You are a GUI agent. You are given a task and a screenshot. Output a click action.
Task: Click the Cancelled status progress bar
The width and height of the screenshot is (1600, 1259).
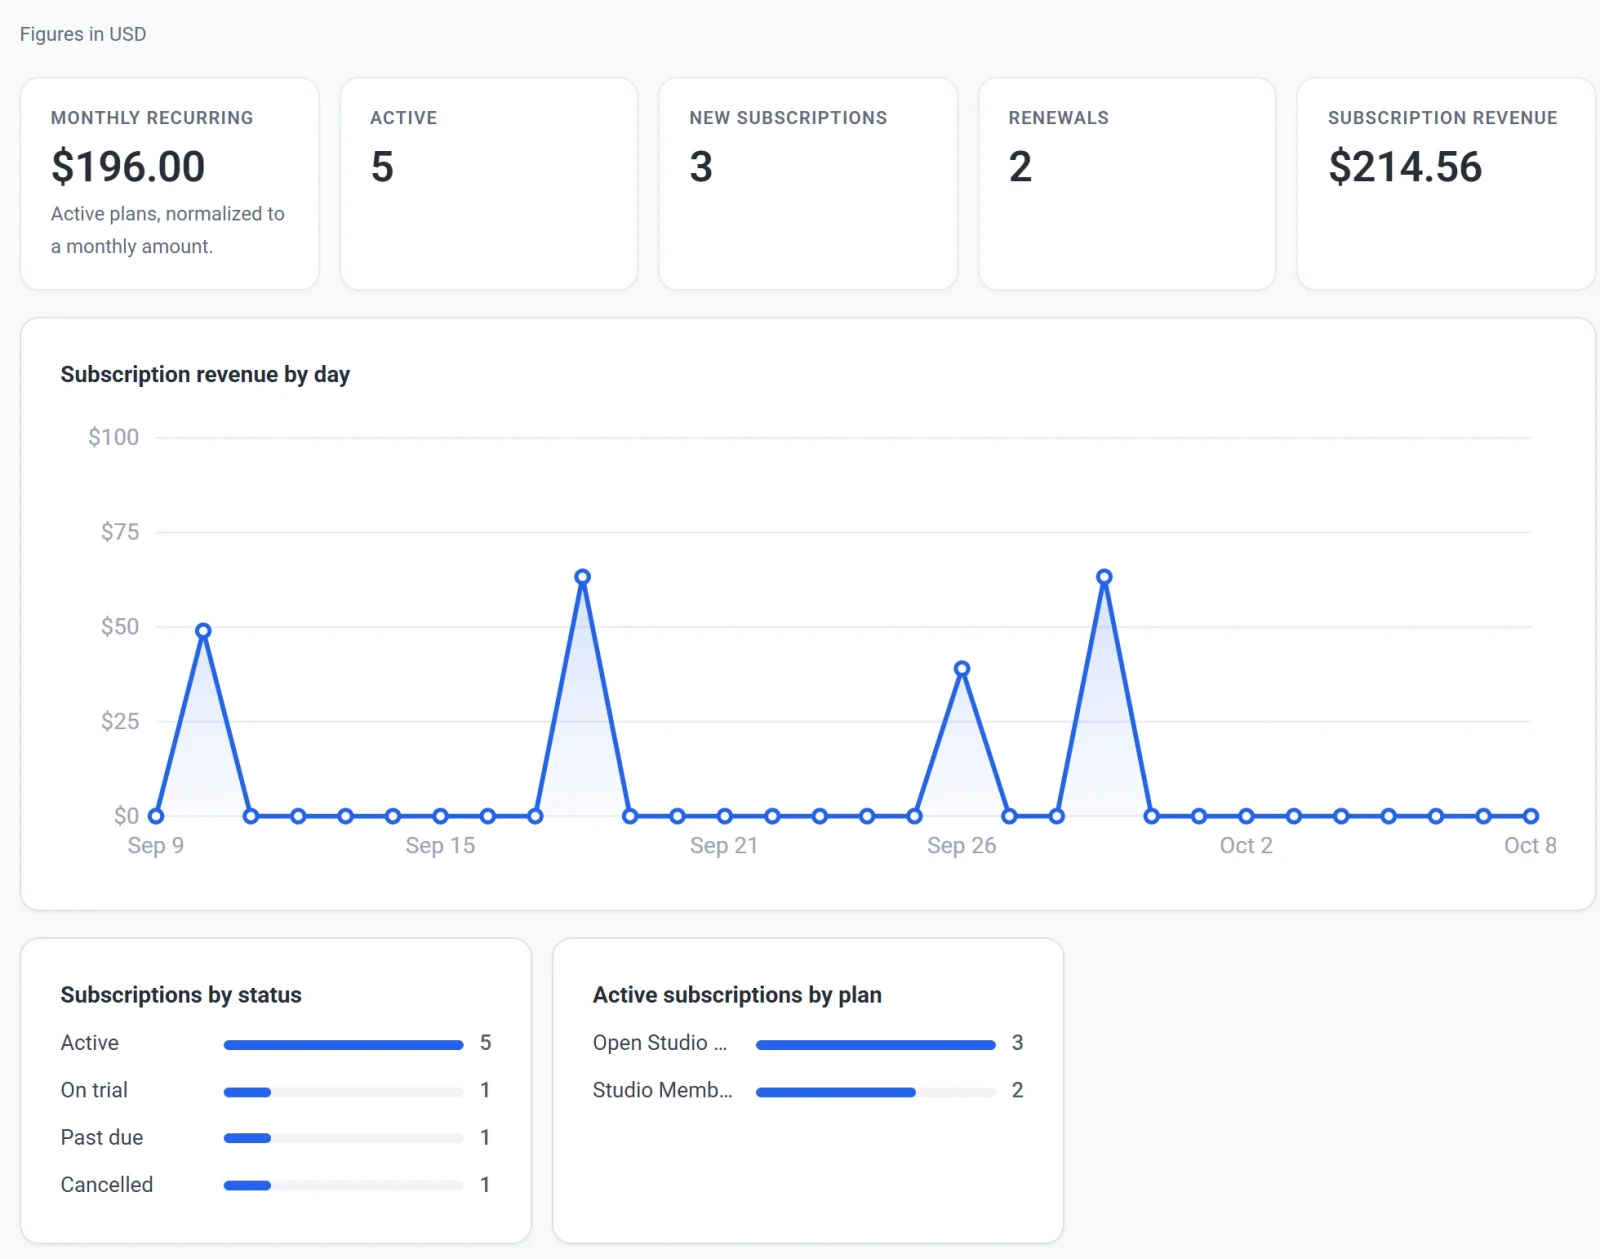[x=344, y=1186]
